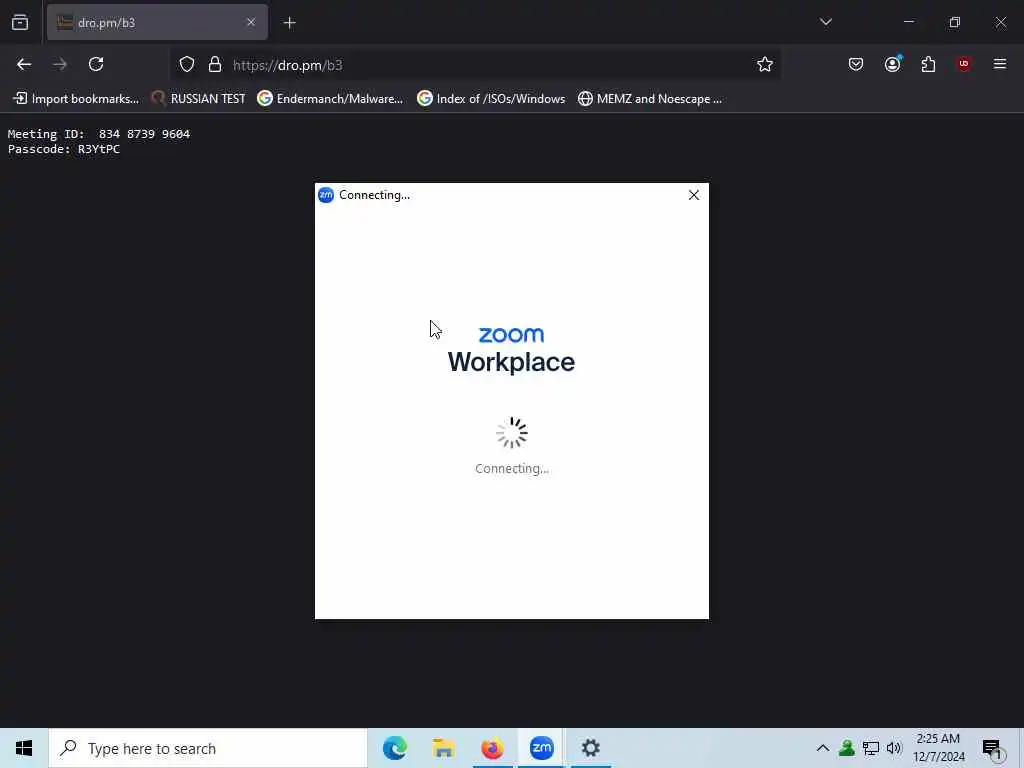The width and height of the screenshot is (1024, 768).
Task: Open the MEMZ and Noescape ... bookmark
Action: [650, 99]
